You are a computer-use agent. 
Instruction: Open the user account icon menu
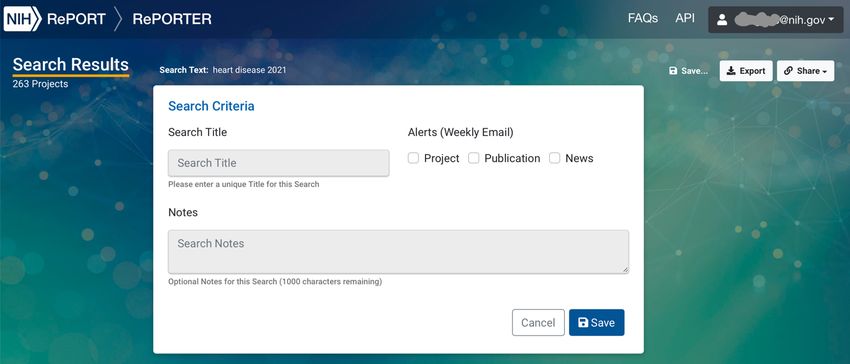(722, 20)
